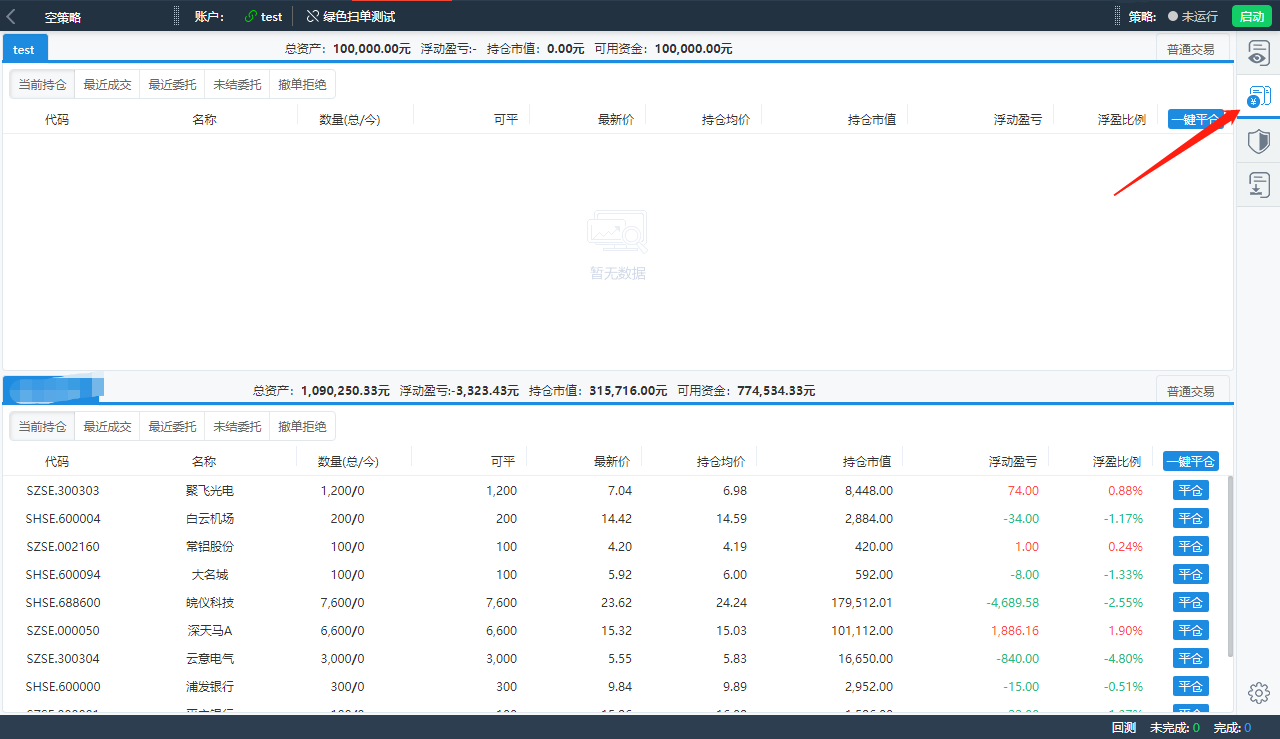Click floating profit value 1,886.16

coord(1015,631)
